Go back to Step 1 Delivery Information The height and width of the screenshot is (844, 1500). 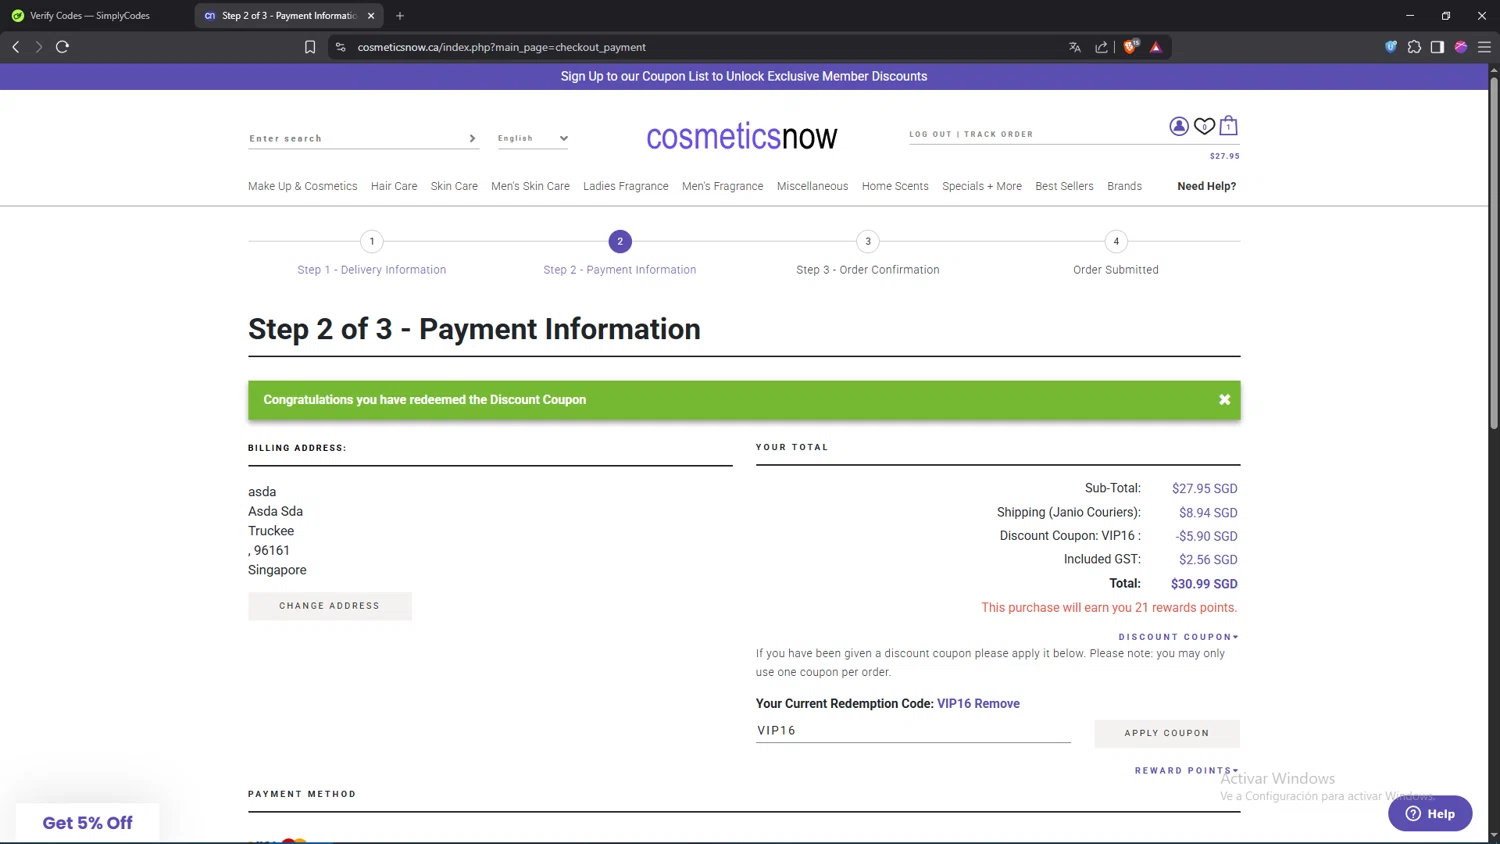click(372, 270)
